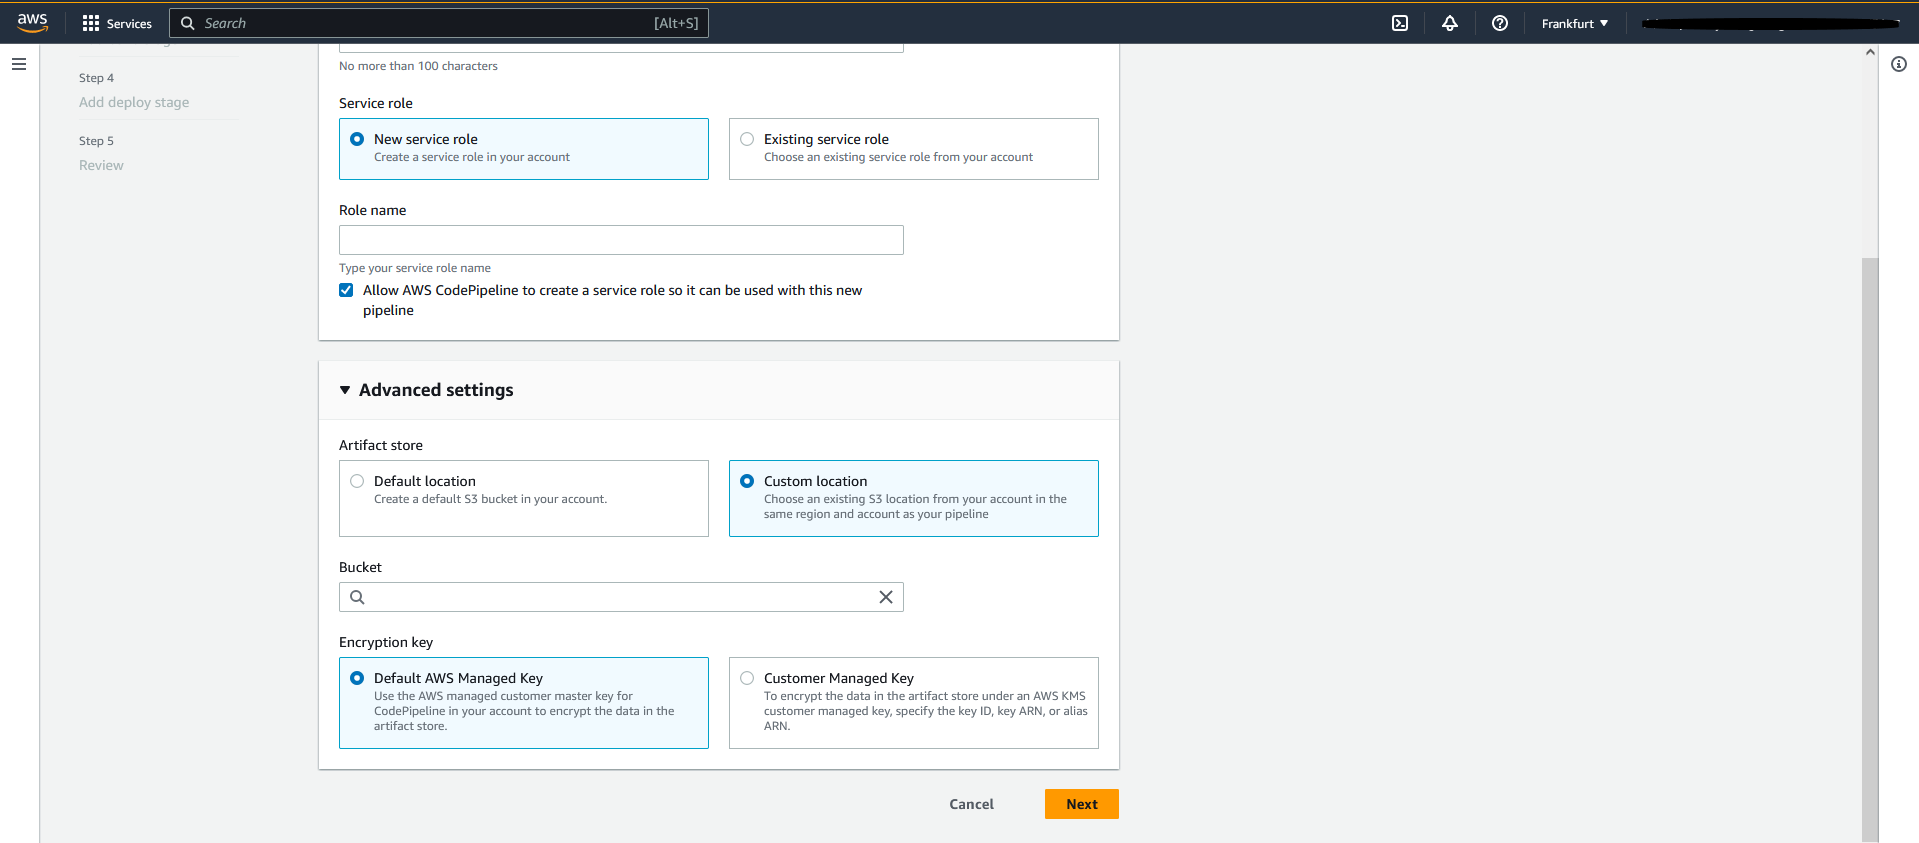This screenshot has height=843, width=1919.
Task: Open the Services grid menu
Action: tap(117, 23)
